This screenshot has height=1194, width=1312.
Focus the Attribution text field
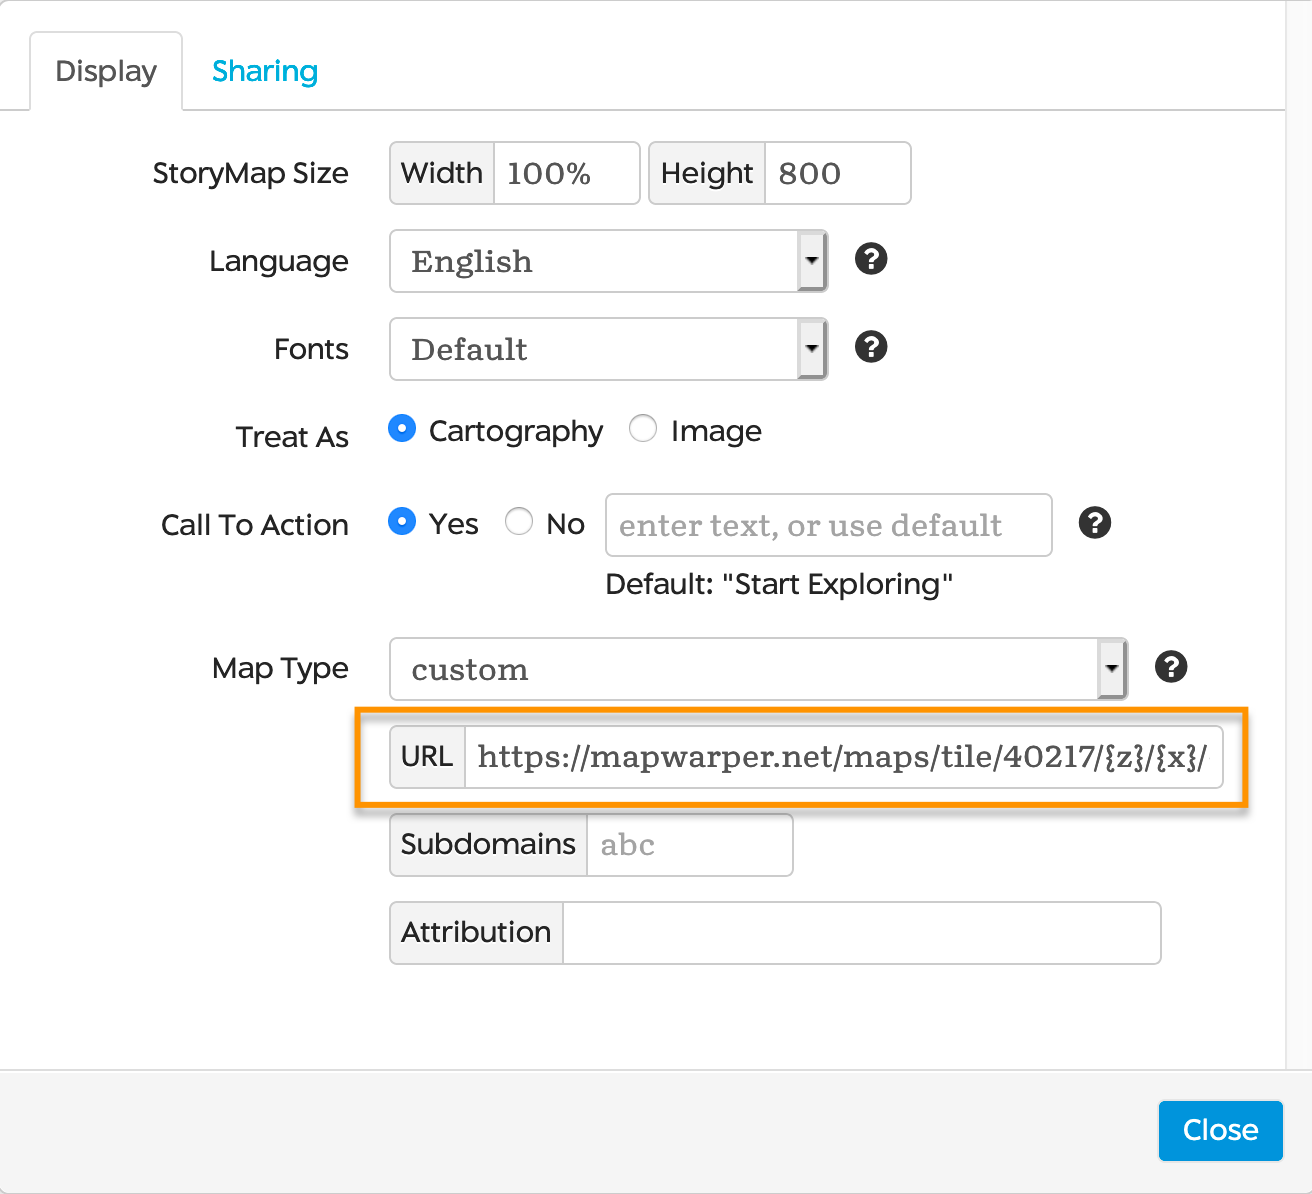[860, 932]
